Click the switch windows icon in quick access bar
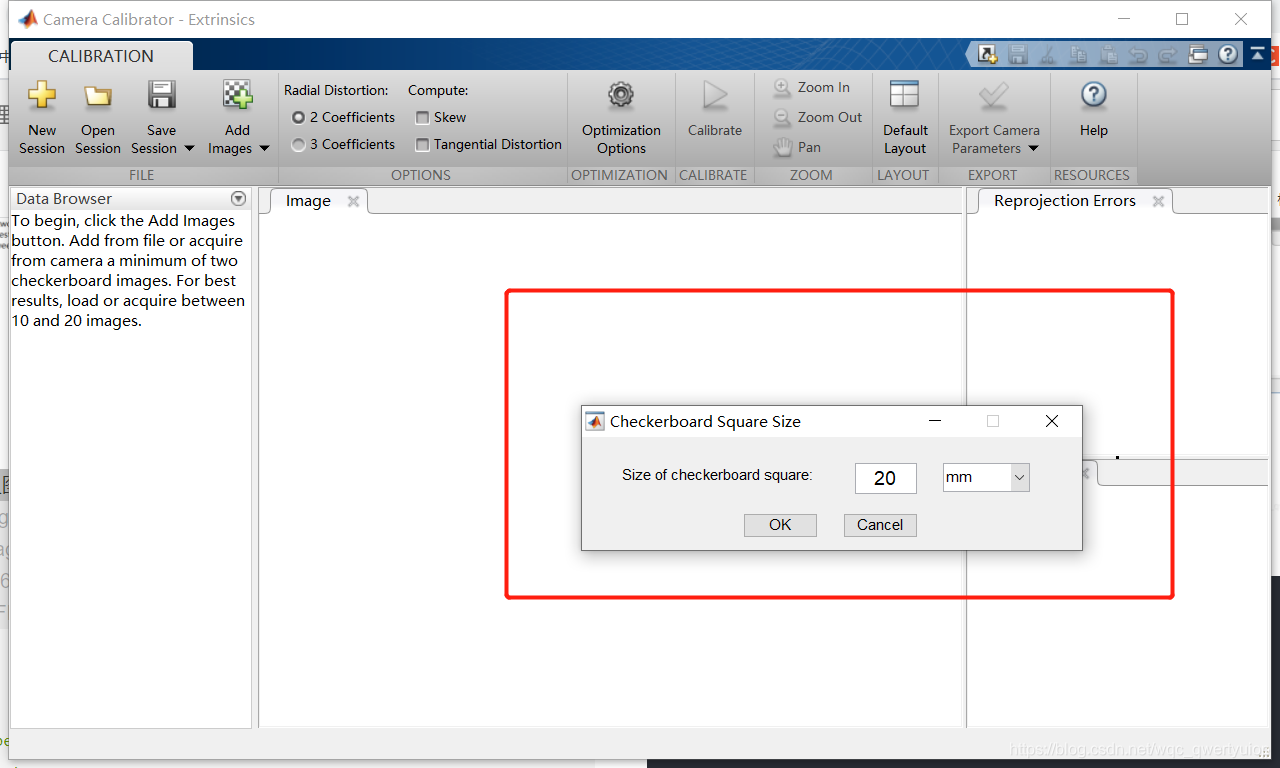The image size is (1280, 768). pyautogui.click(x=1198, y=55)
